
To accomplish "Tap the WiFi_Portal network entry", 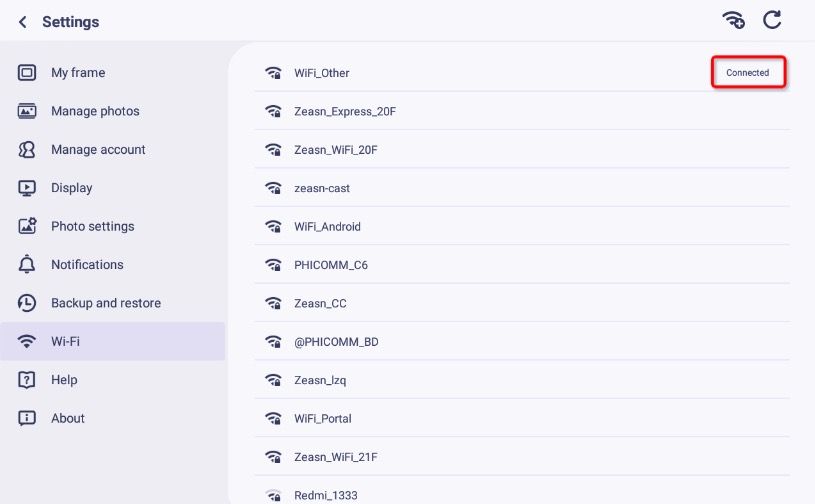I will tap(522, 418).
